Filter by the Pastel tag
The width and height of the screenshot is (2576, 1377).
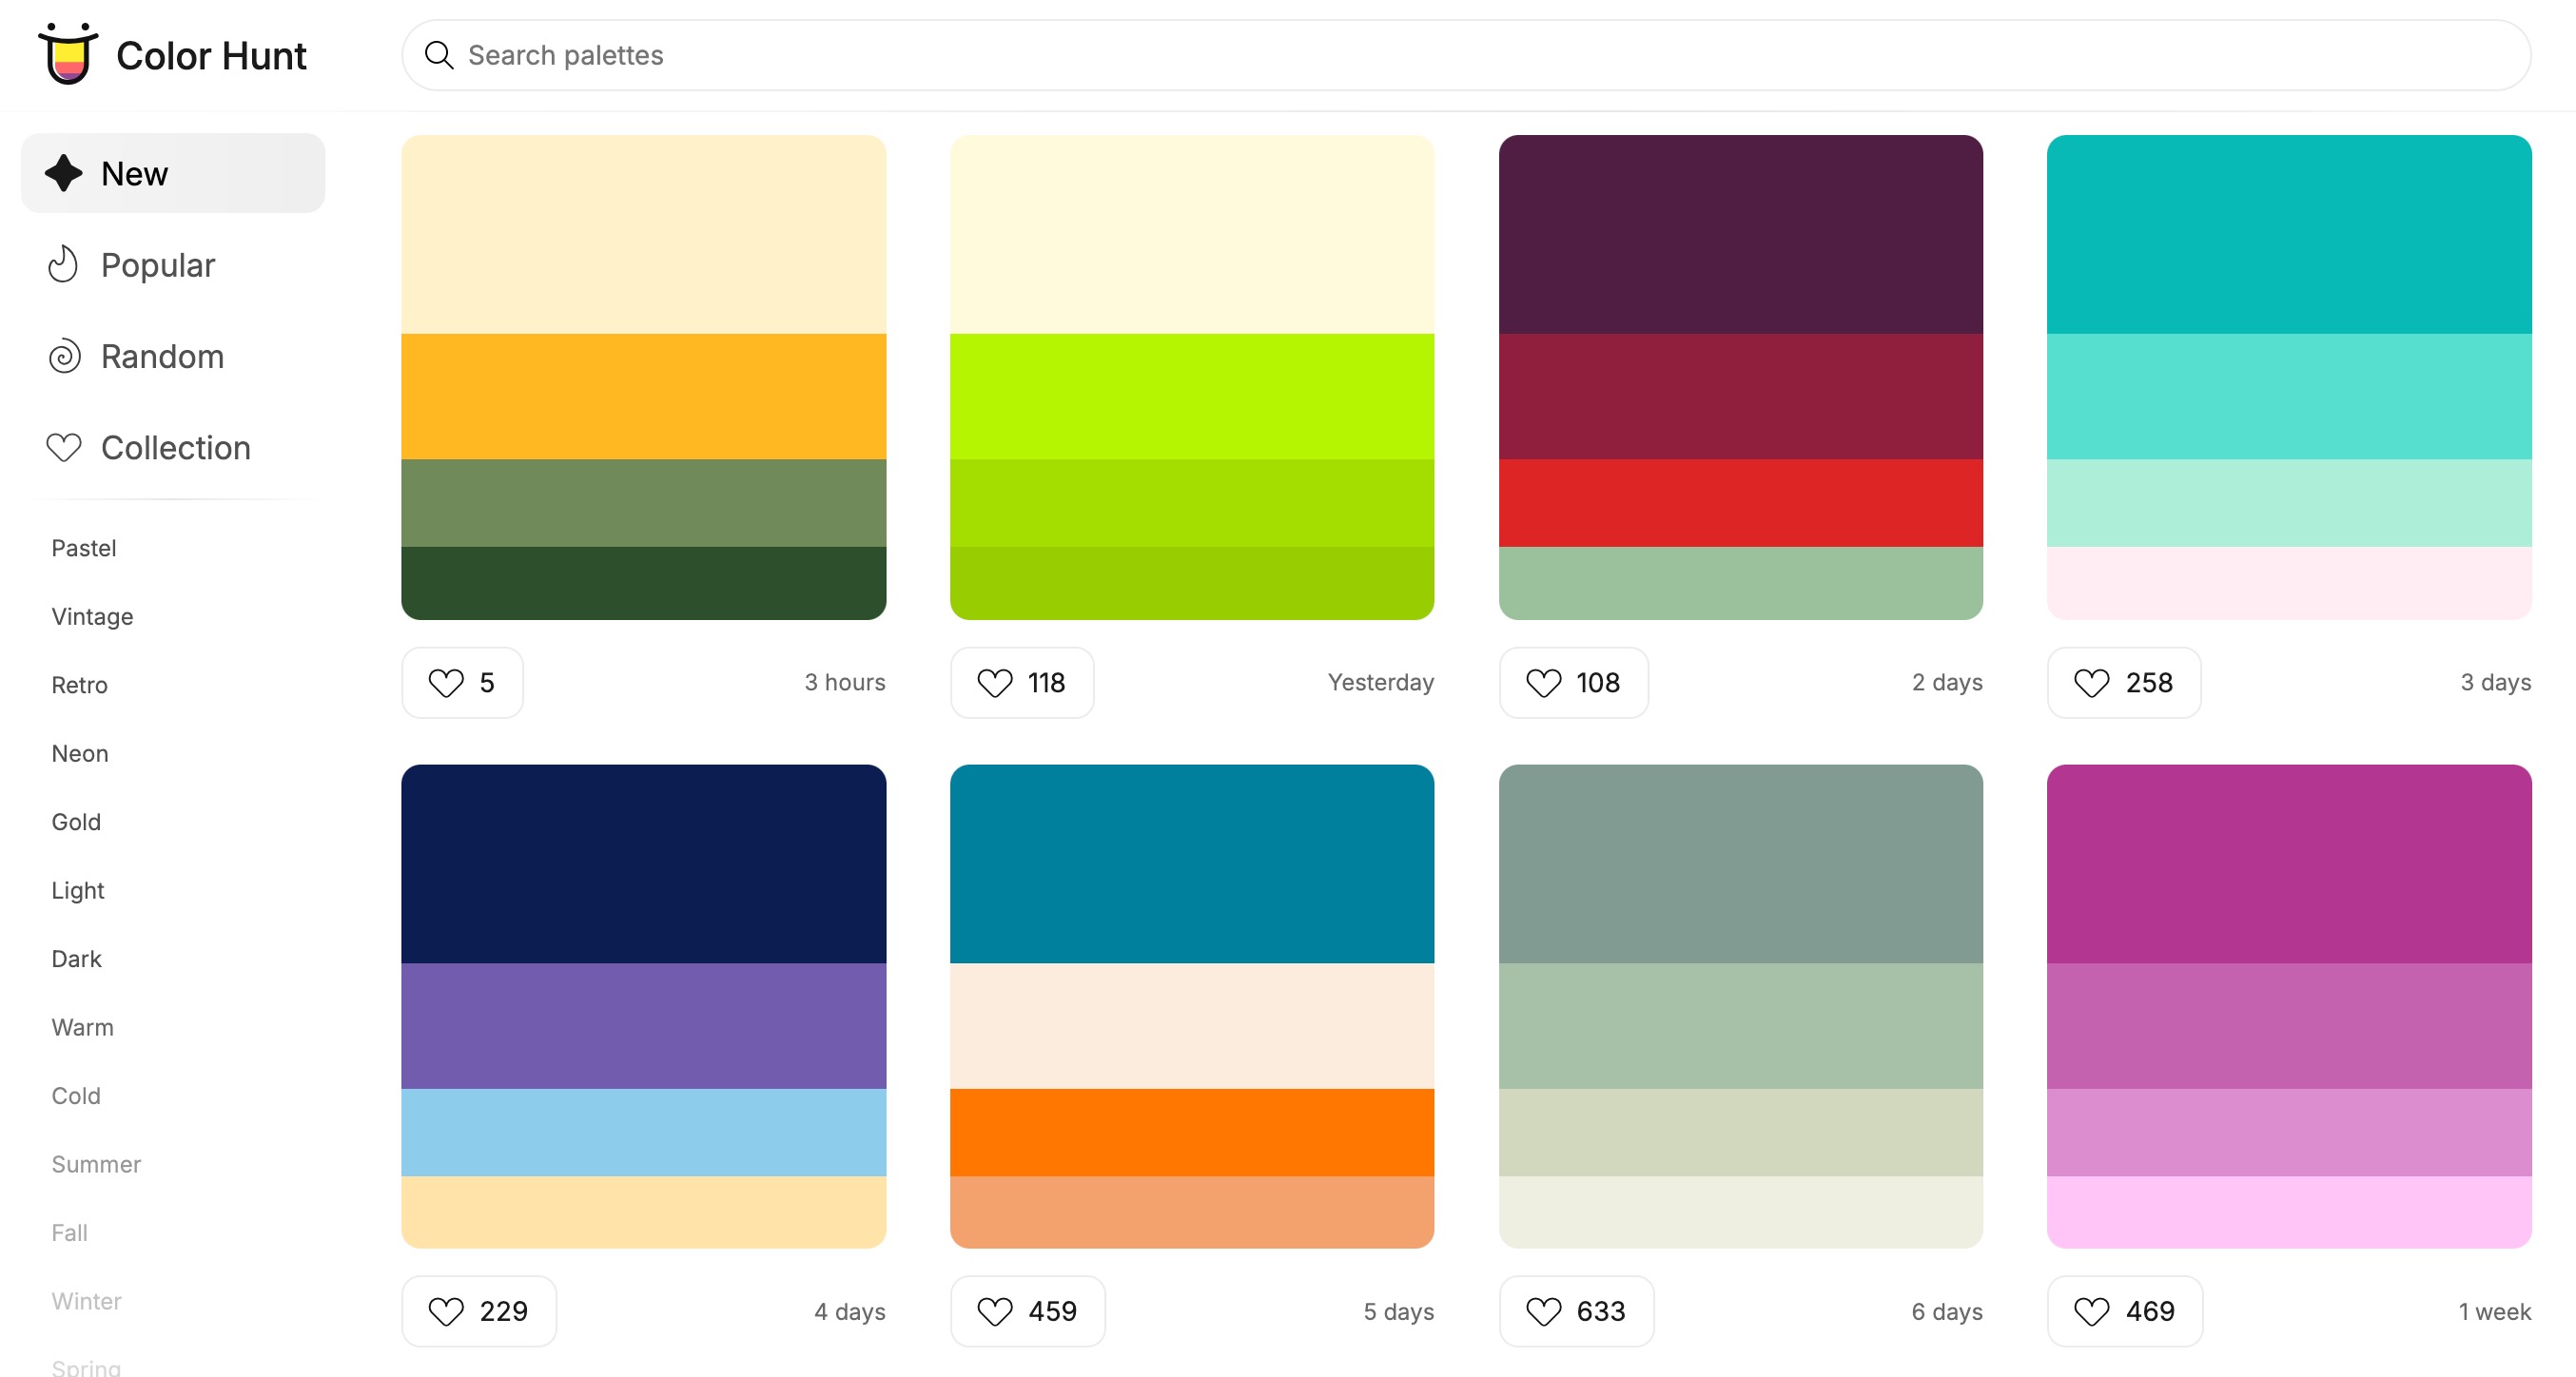point(84,548)
